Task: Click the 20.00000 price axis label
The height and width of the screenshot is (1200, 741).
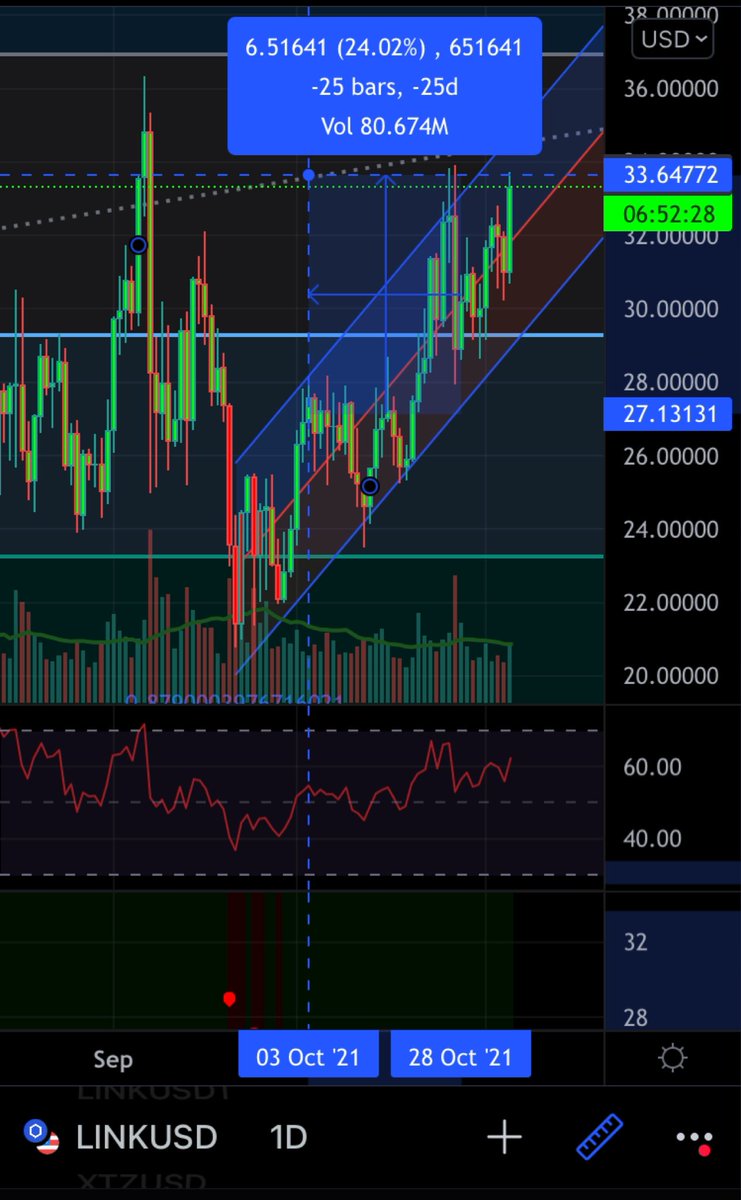Action: 671,676
